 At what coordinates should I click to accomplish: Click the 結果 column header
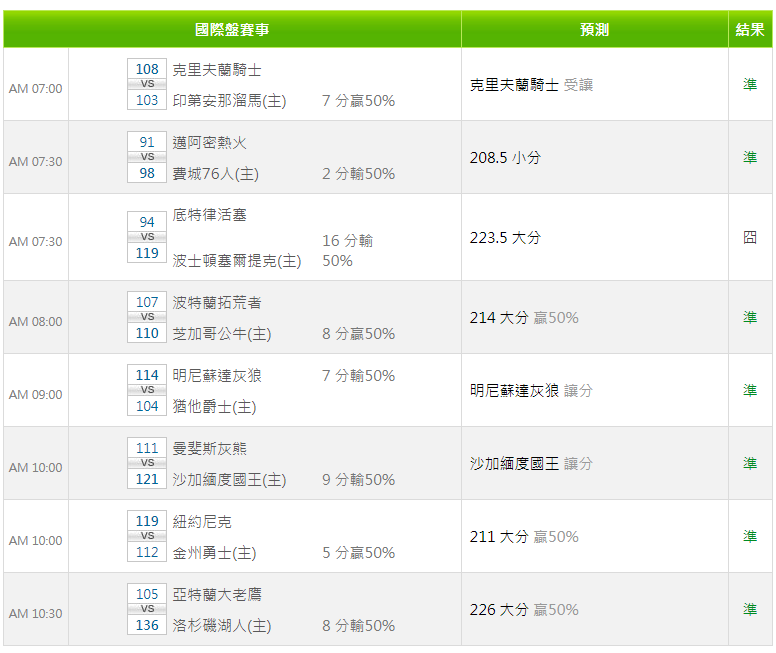750,29
